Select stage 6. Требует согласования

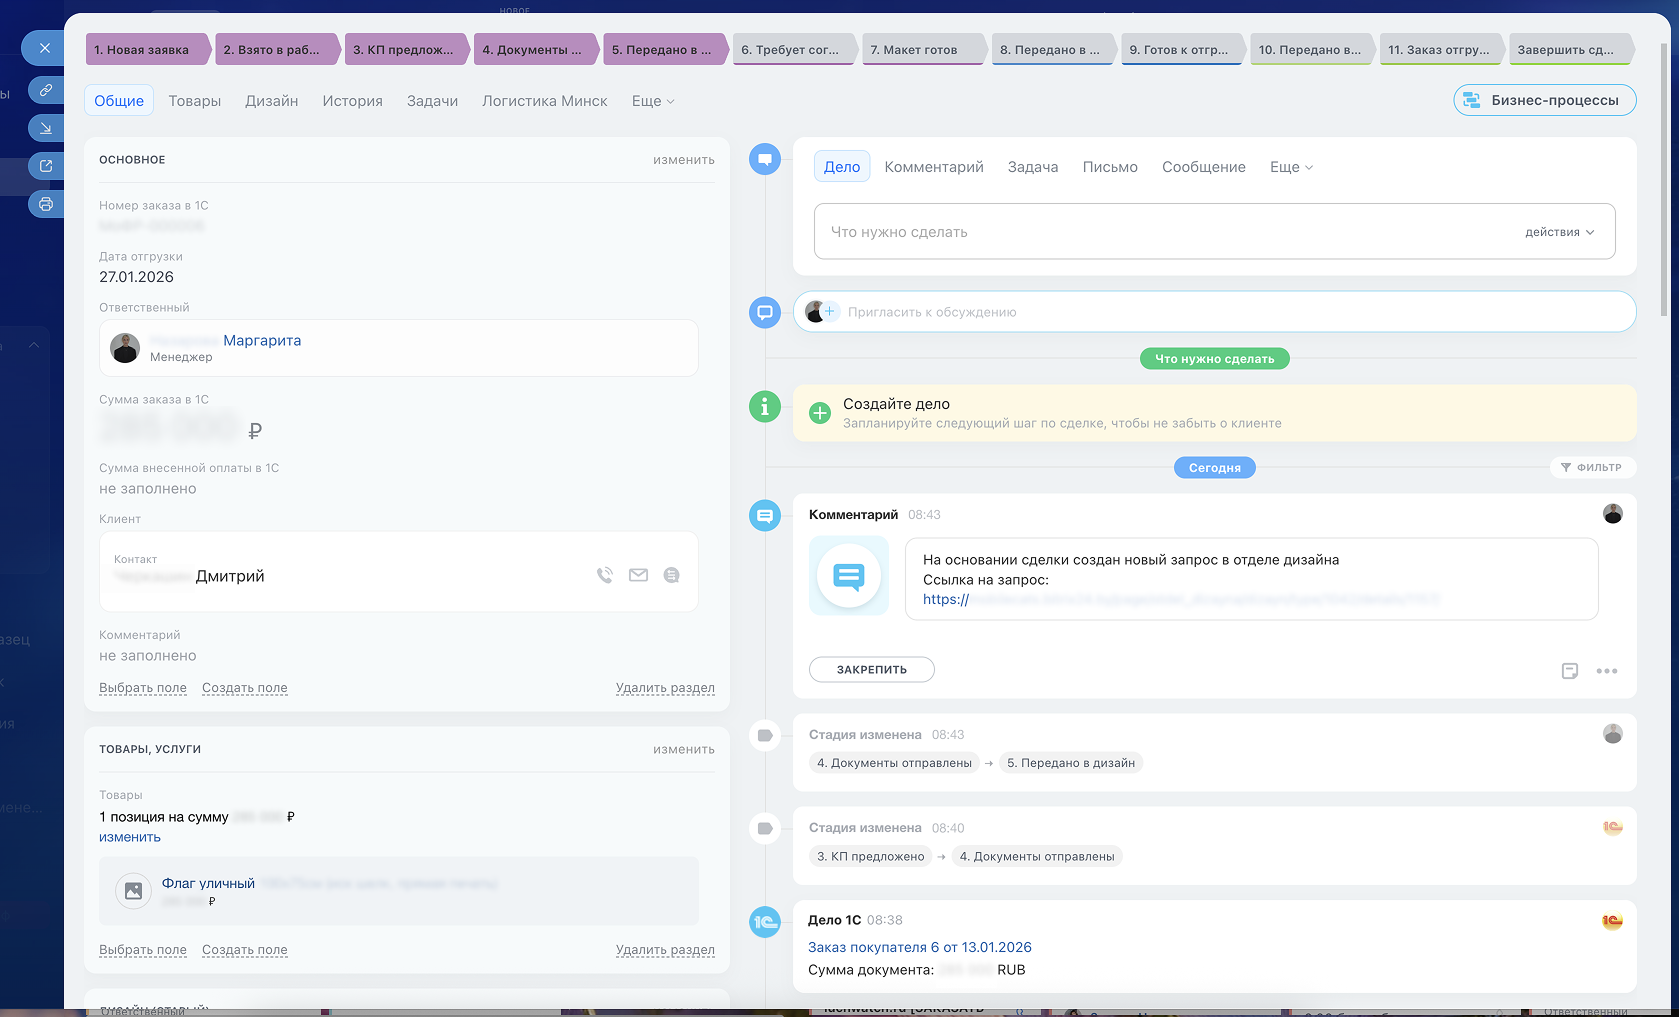(794, 49)
